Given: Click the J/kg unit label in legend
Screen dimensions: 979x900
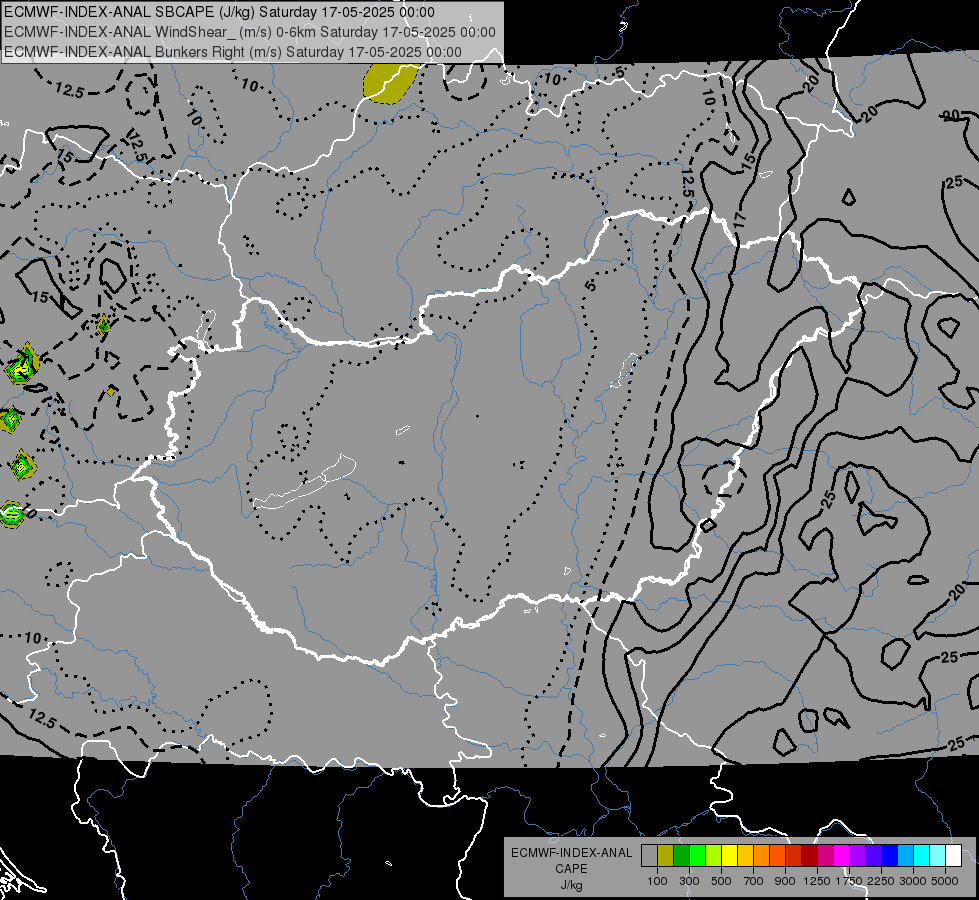Looking at the screenshot, I should tap(571, 885).
